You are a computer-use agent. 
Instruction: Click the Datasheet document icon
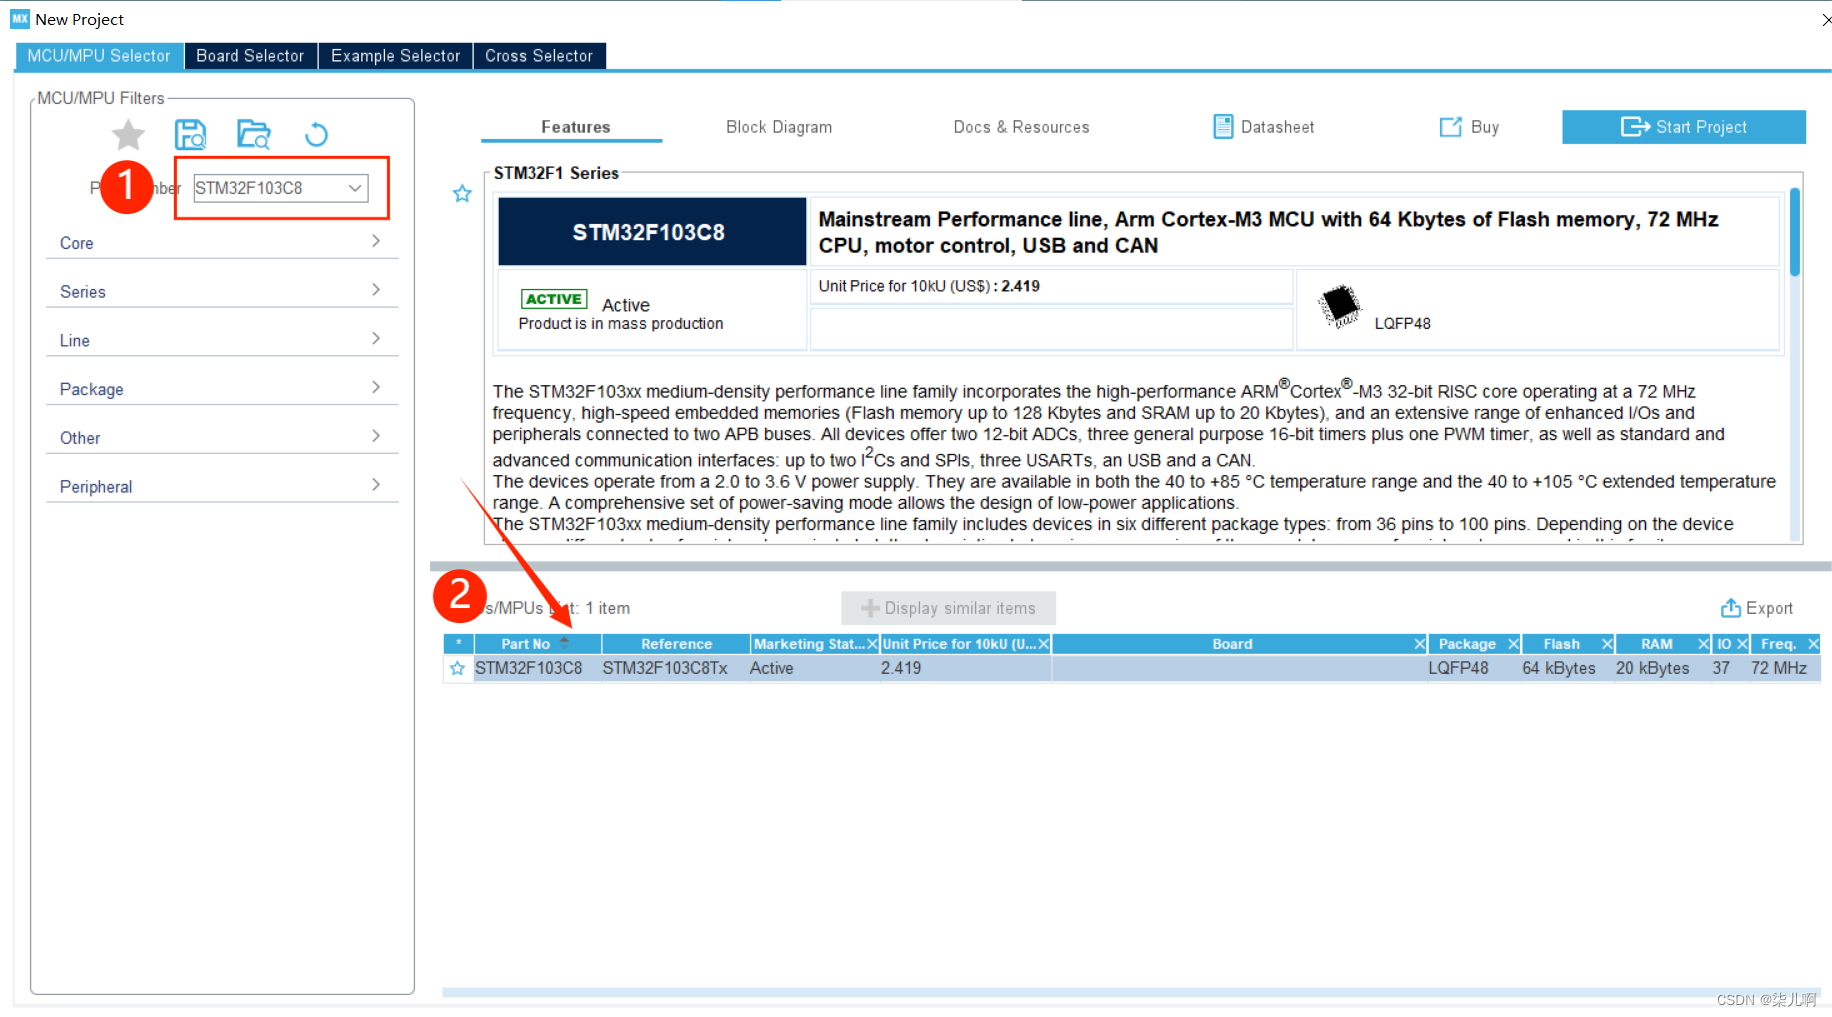click(x=1222, y=127)
